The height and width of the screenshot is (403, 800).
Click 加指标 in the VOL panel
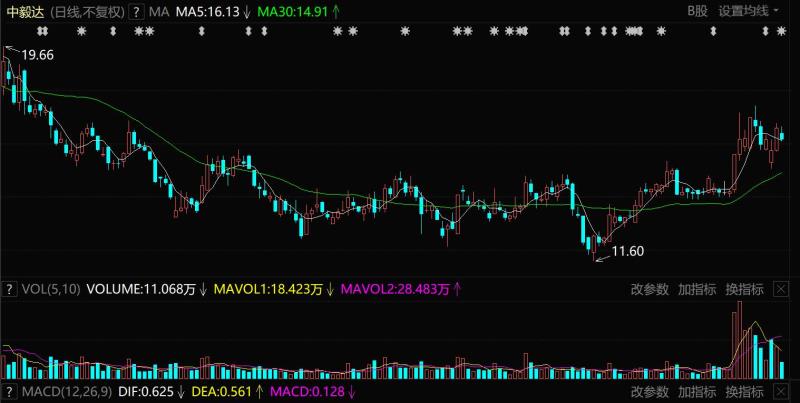pos(697,290)
